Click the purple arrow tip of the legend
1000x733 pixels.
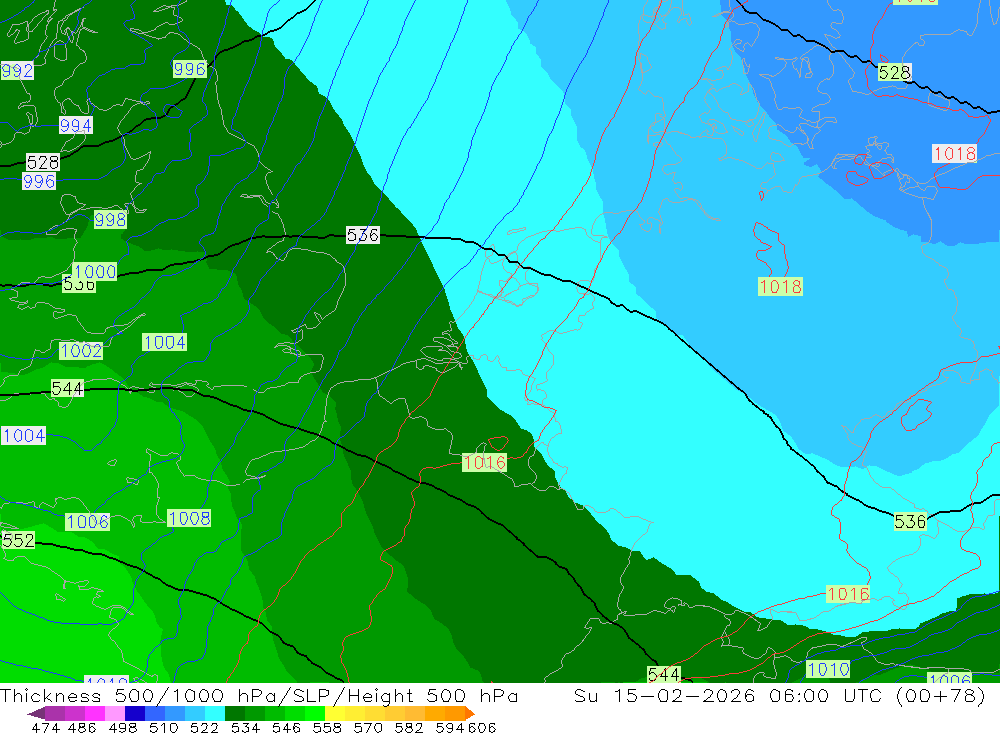pyautogui.click(x=36, y=713)
